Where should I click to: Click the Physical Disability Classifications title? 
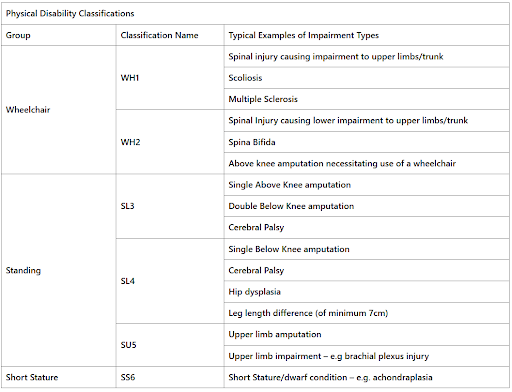(70, 14)
